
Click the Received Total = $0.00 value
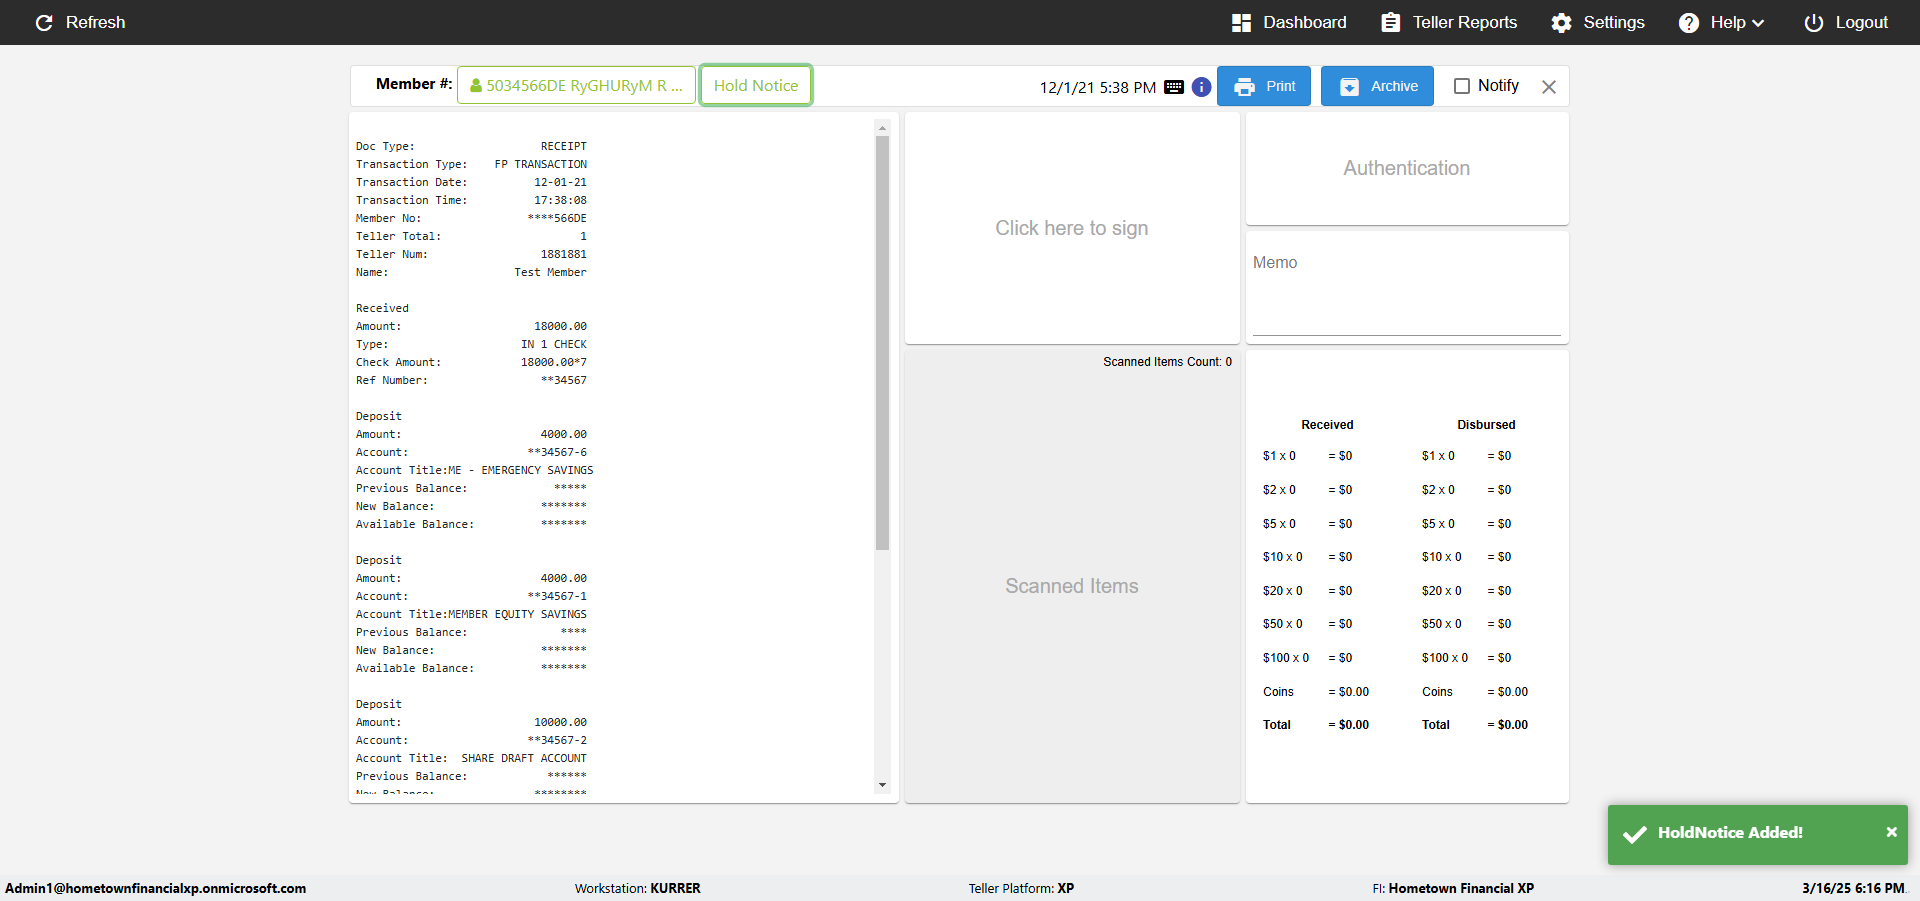tap(1349, 725)
